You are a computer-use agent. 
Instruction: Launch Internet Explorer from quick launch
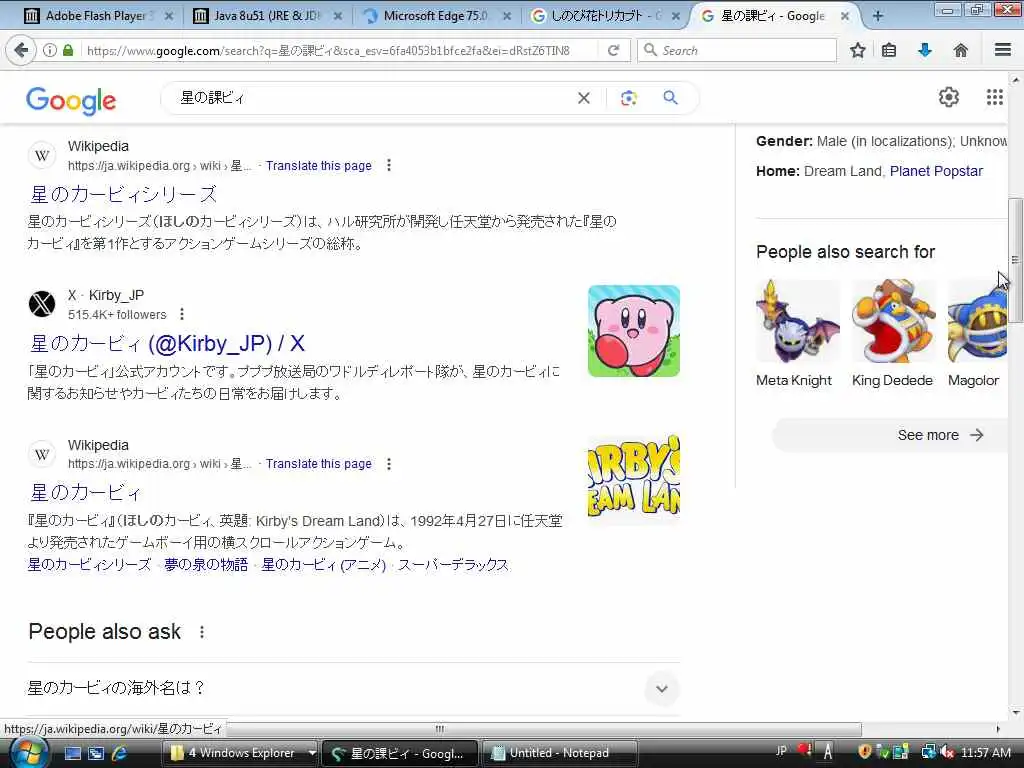(x=120, y=753)
